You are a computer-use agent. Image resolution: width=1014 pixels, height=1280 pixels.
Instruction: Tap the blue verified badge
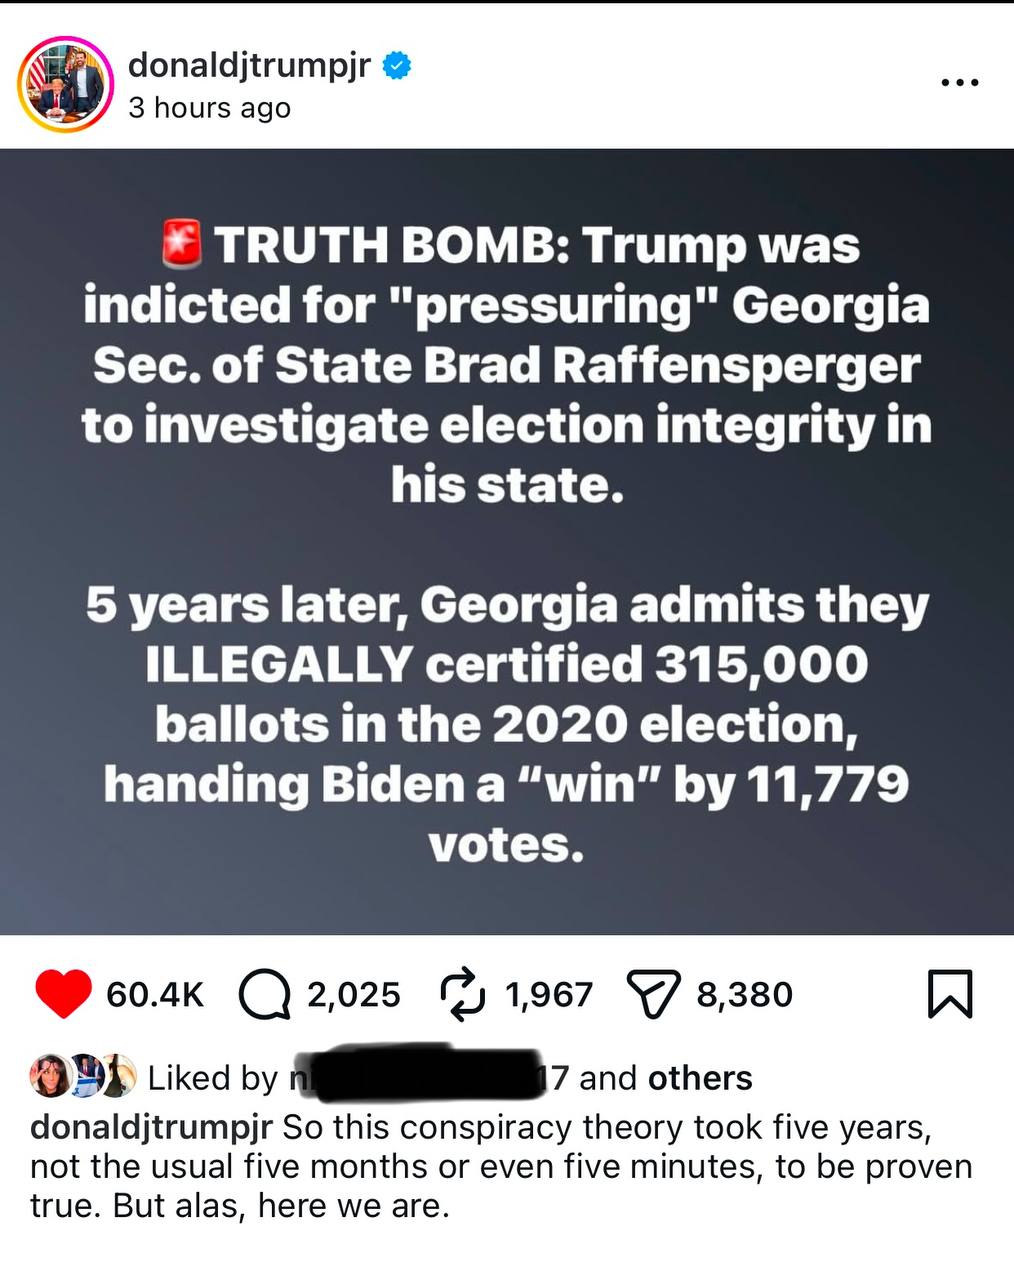click(398, 65)
